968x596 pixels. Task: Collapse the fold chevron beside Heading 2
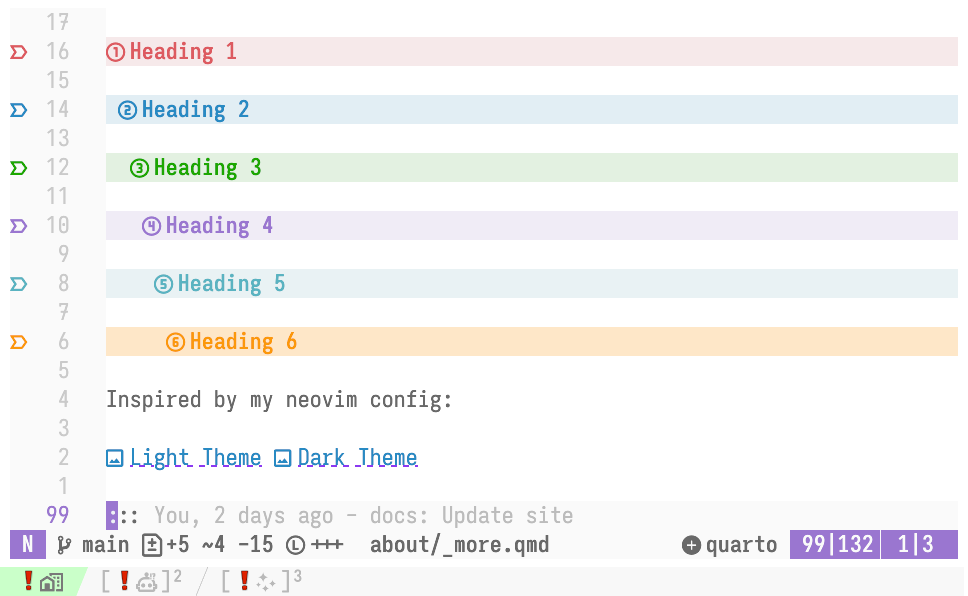(x=18, y=109)
